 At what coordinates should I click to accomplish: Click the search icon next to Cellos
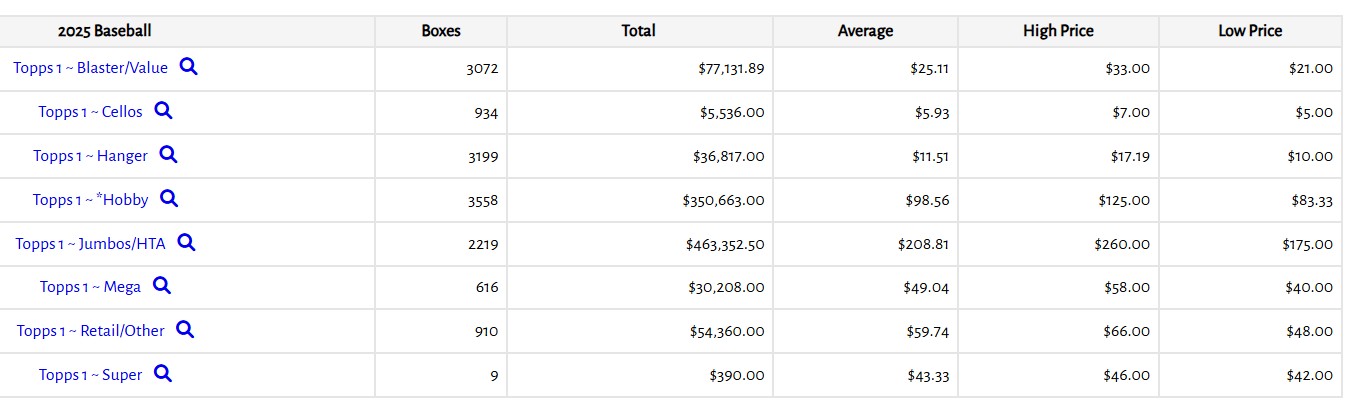click(163, 111)
